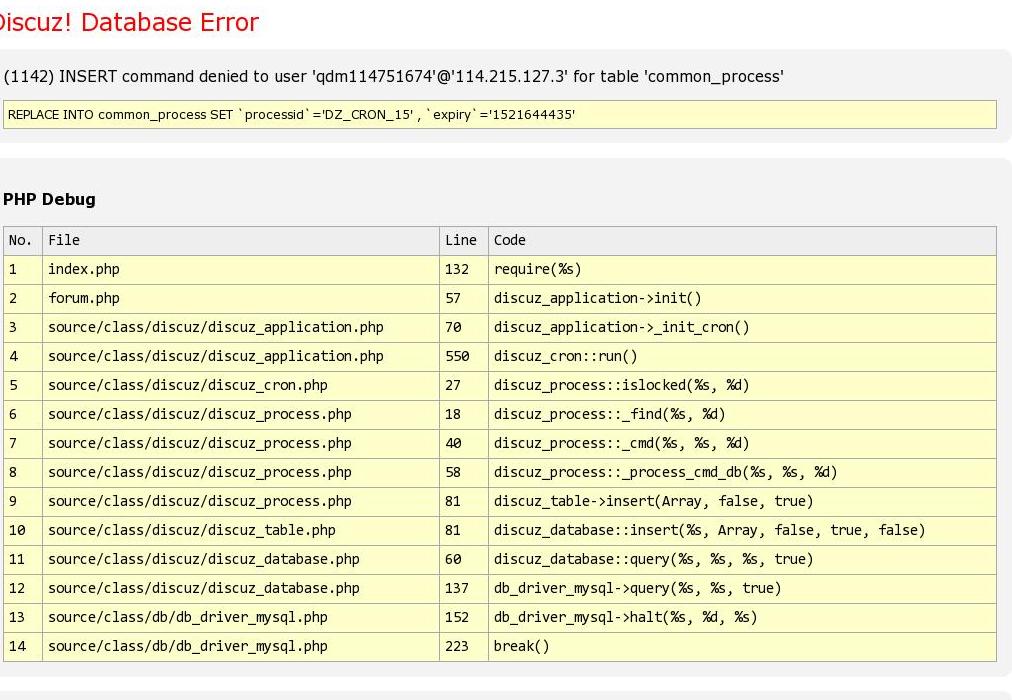Click the db_driver_mysql->halt code cell
The width and height of the screenshot is (1012, 700).
pos(742,618)
